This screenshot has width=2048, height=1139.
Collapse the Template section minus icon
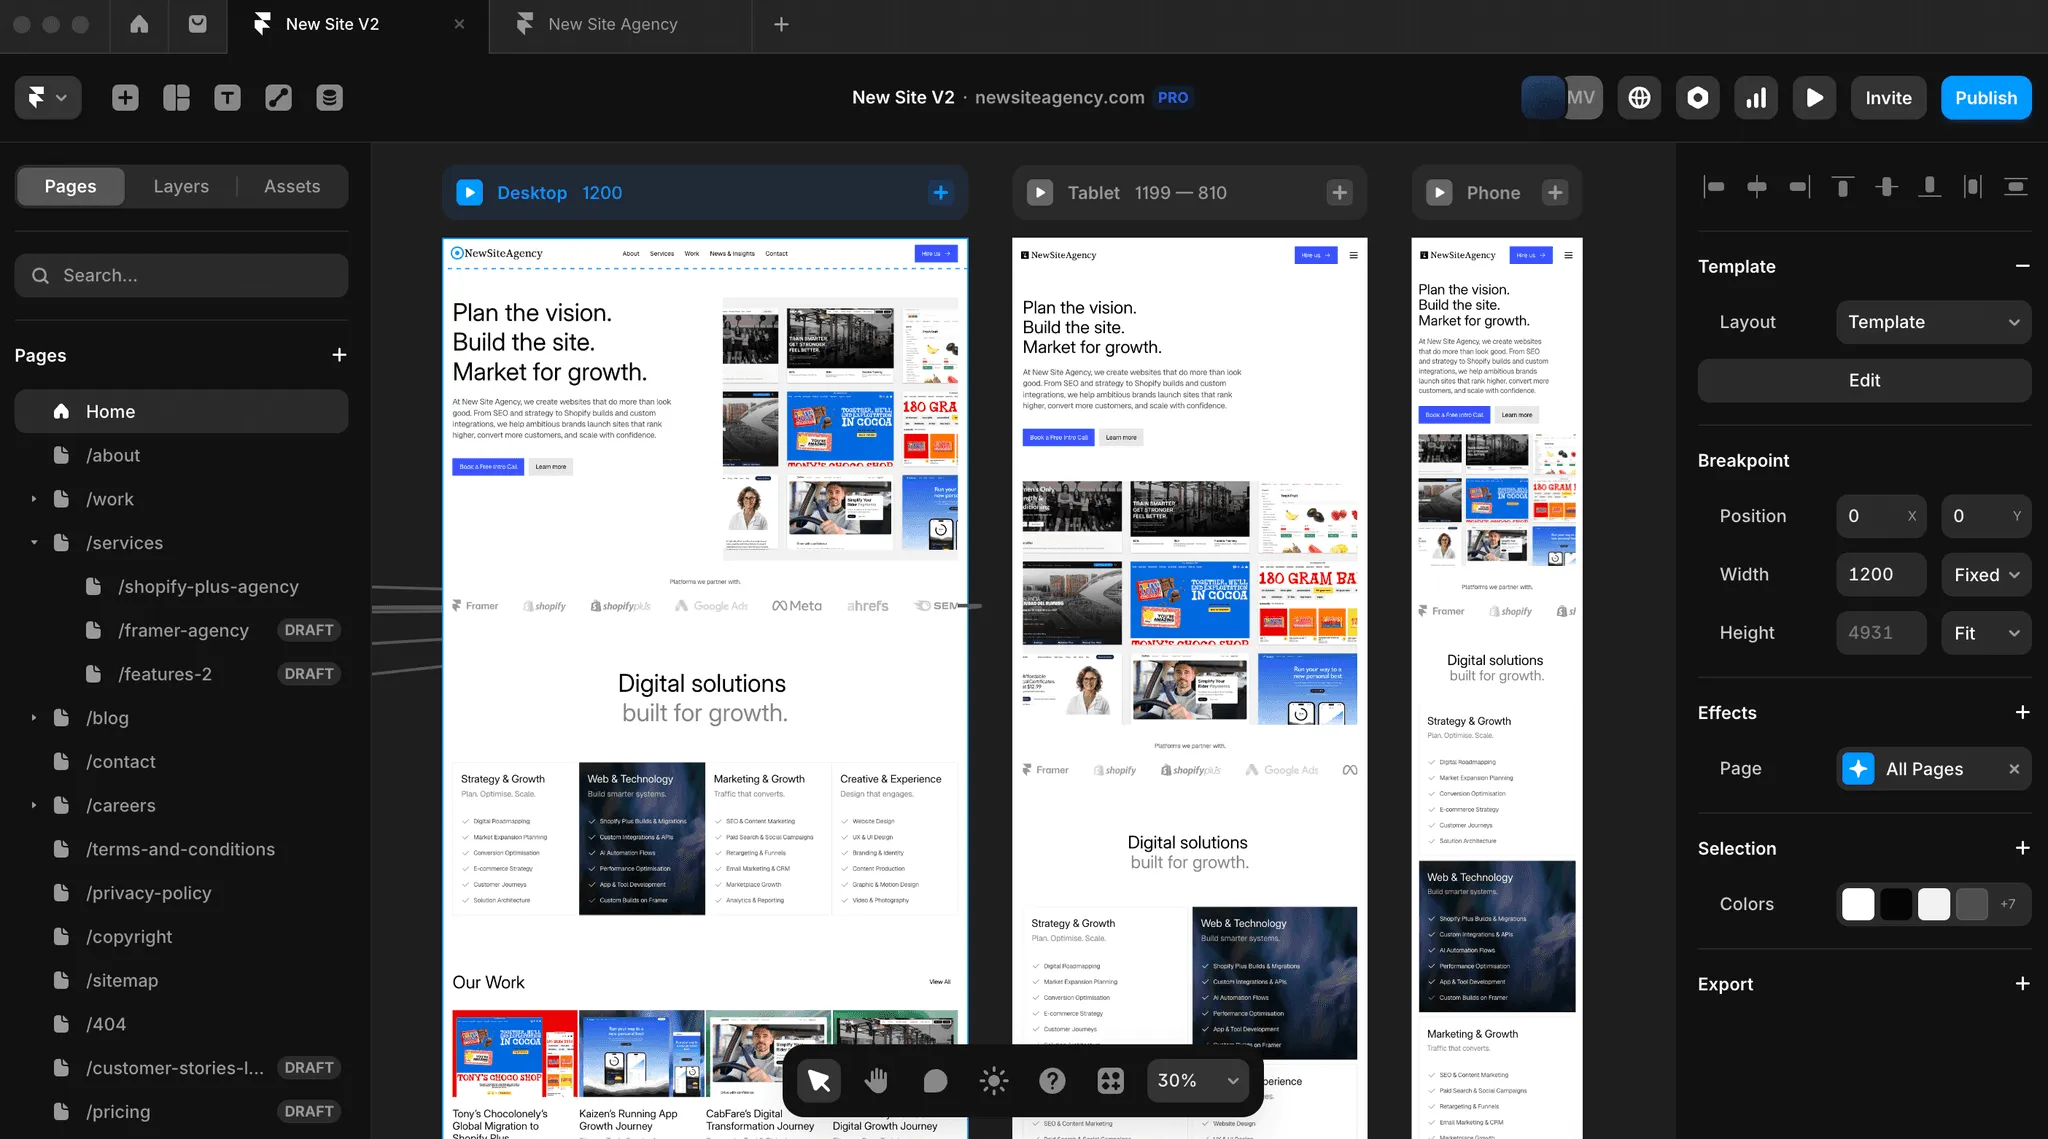point(2022,266)
